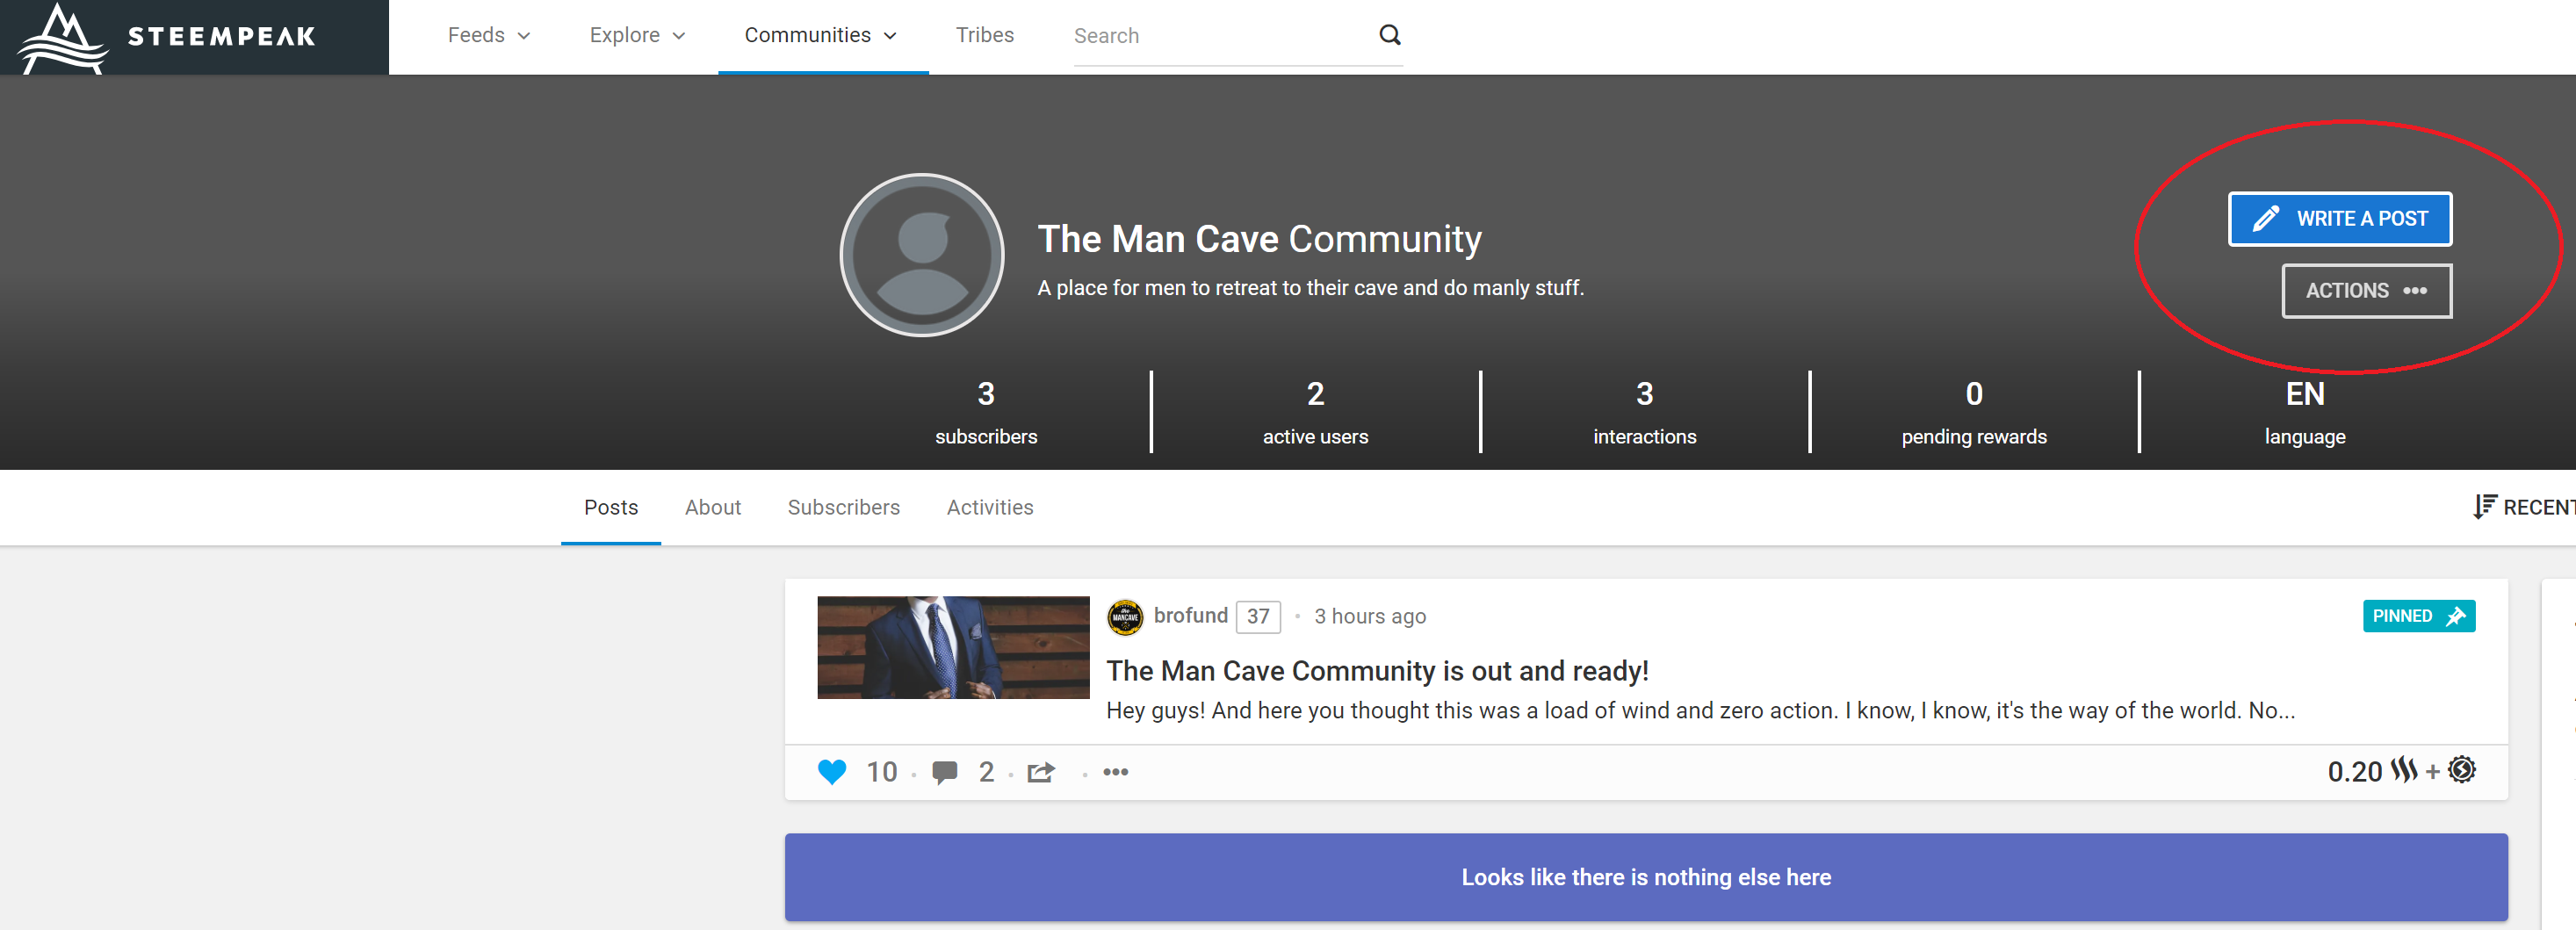Open post options three-dot icon
2576x930 pixels.
click(x=1115, y=772)
